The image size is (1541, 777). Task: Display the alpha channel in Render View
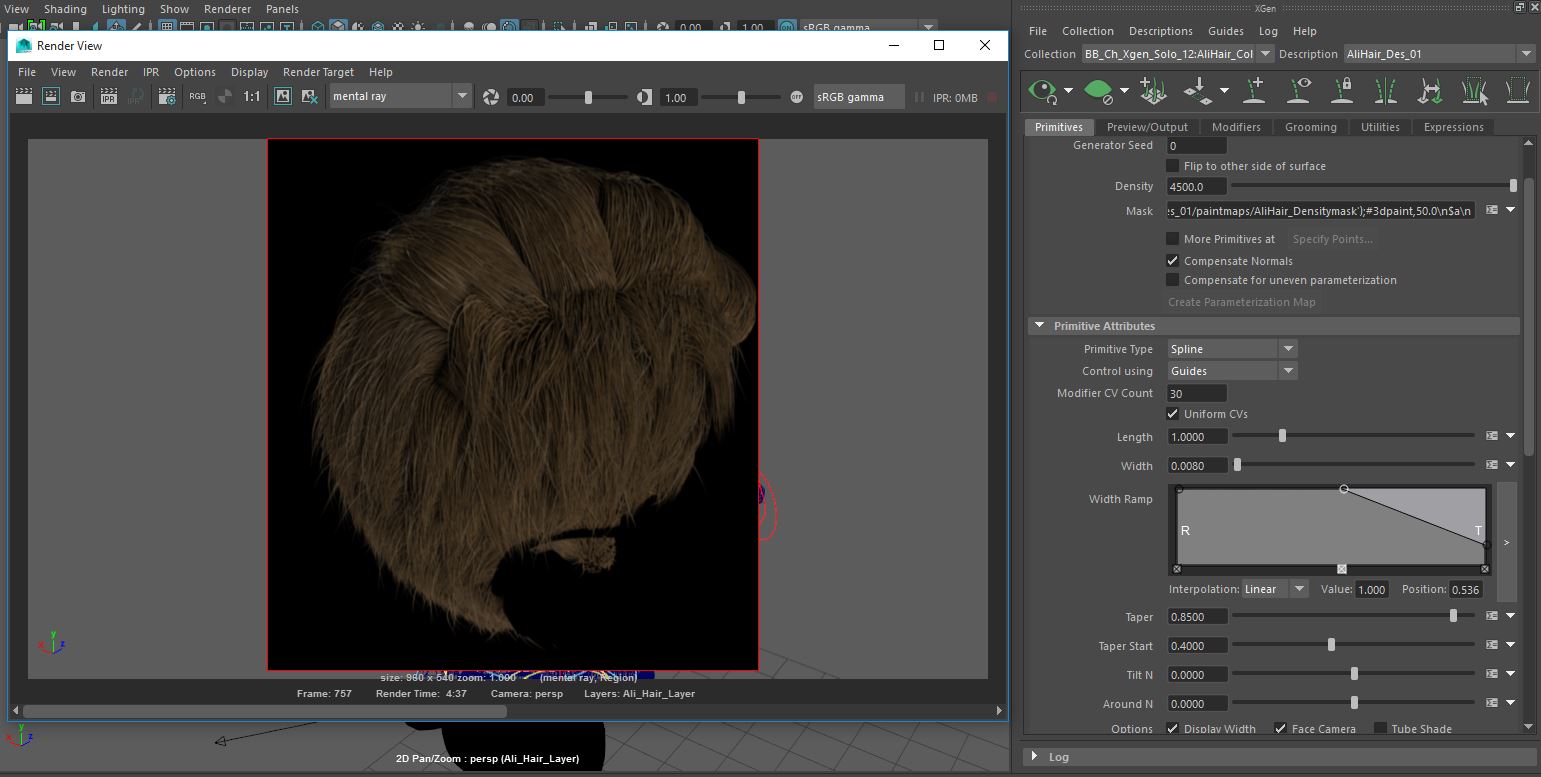click(x=225, y=96)
